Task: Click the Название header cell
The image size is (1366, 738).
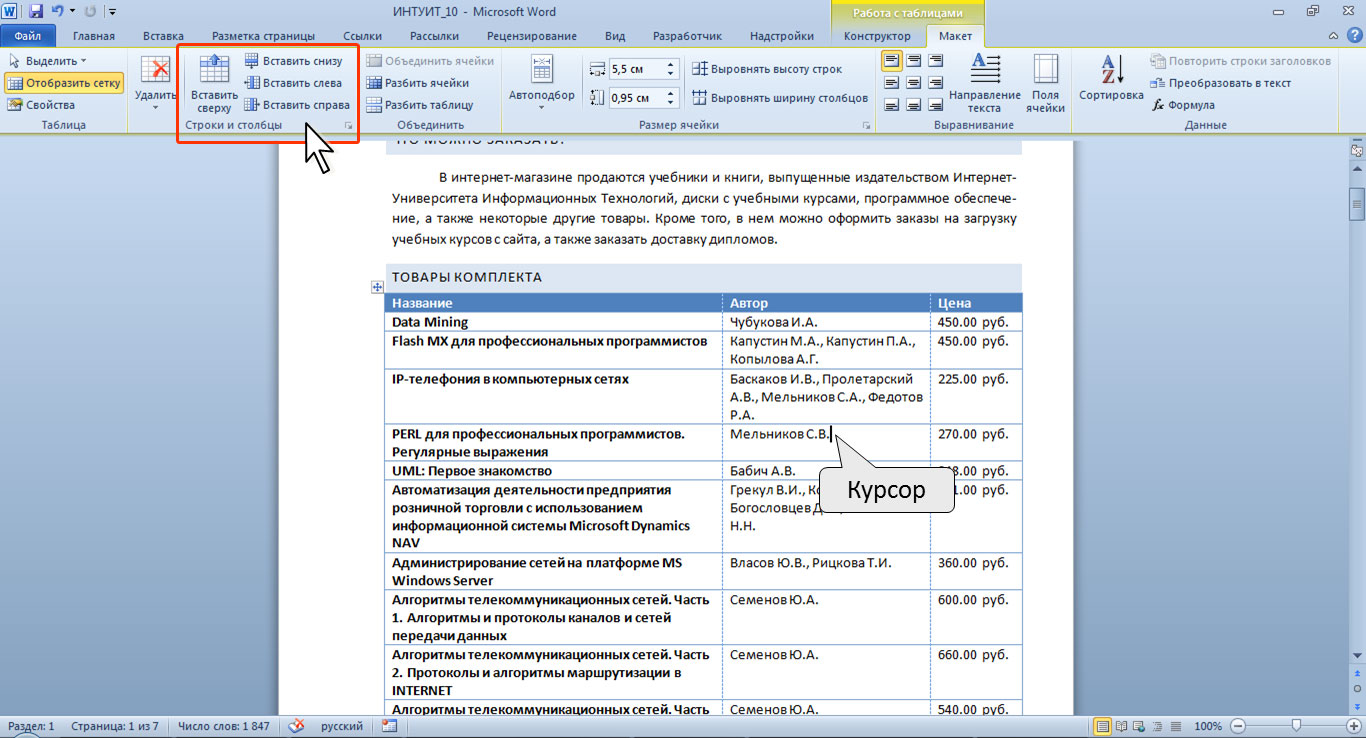Action: 554,303
